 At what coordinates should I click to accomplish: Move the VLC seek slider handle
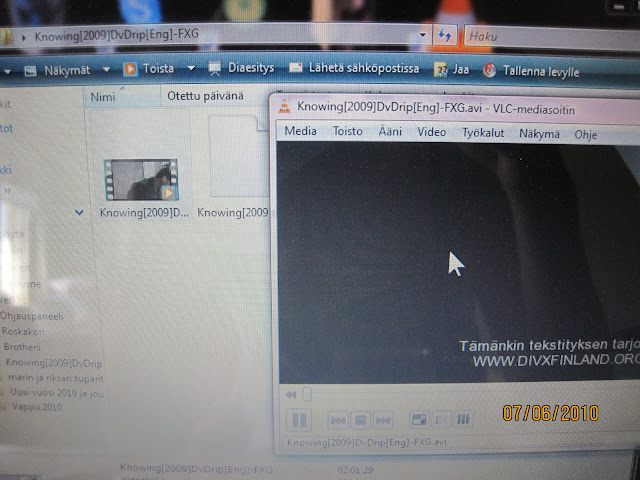click(307, 394)
